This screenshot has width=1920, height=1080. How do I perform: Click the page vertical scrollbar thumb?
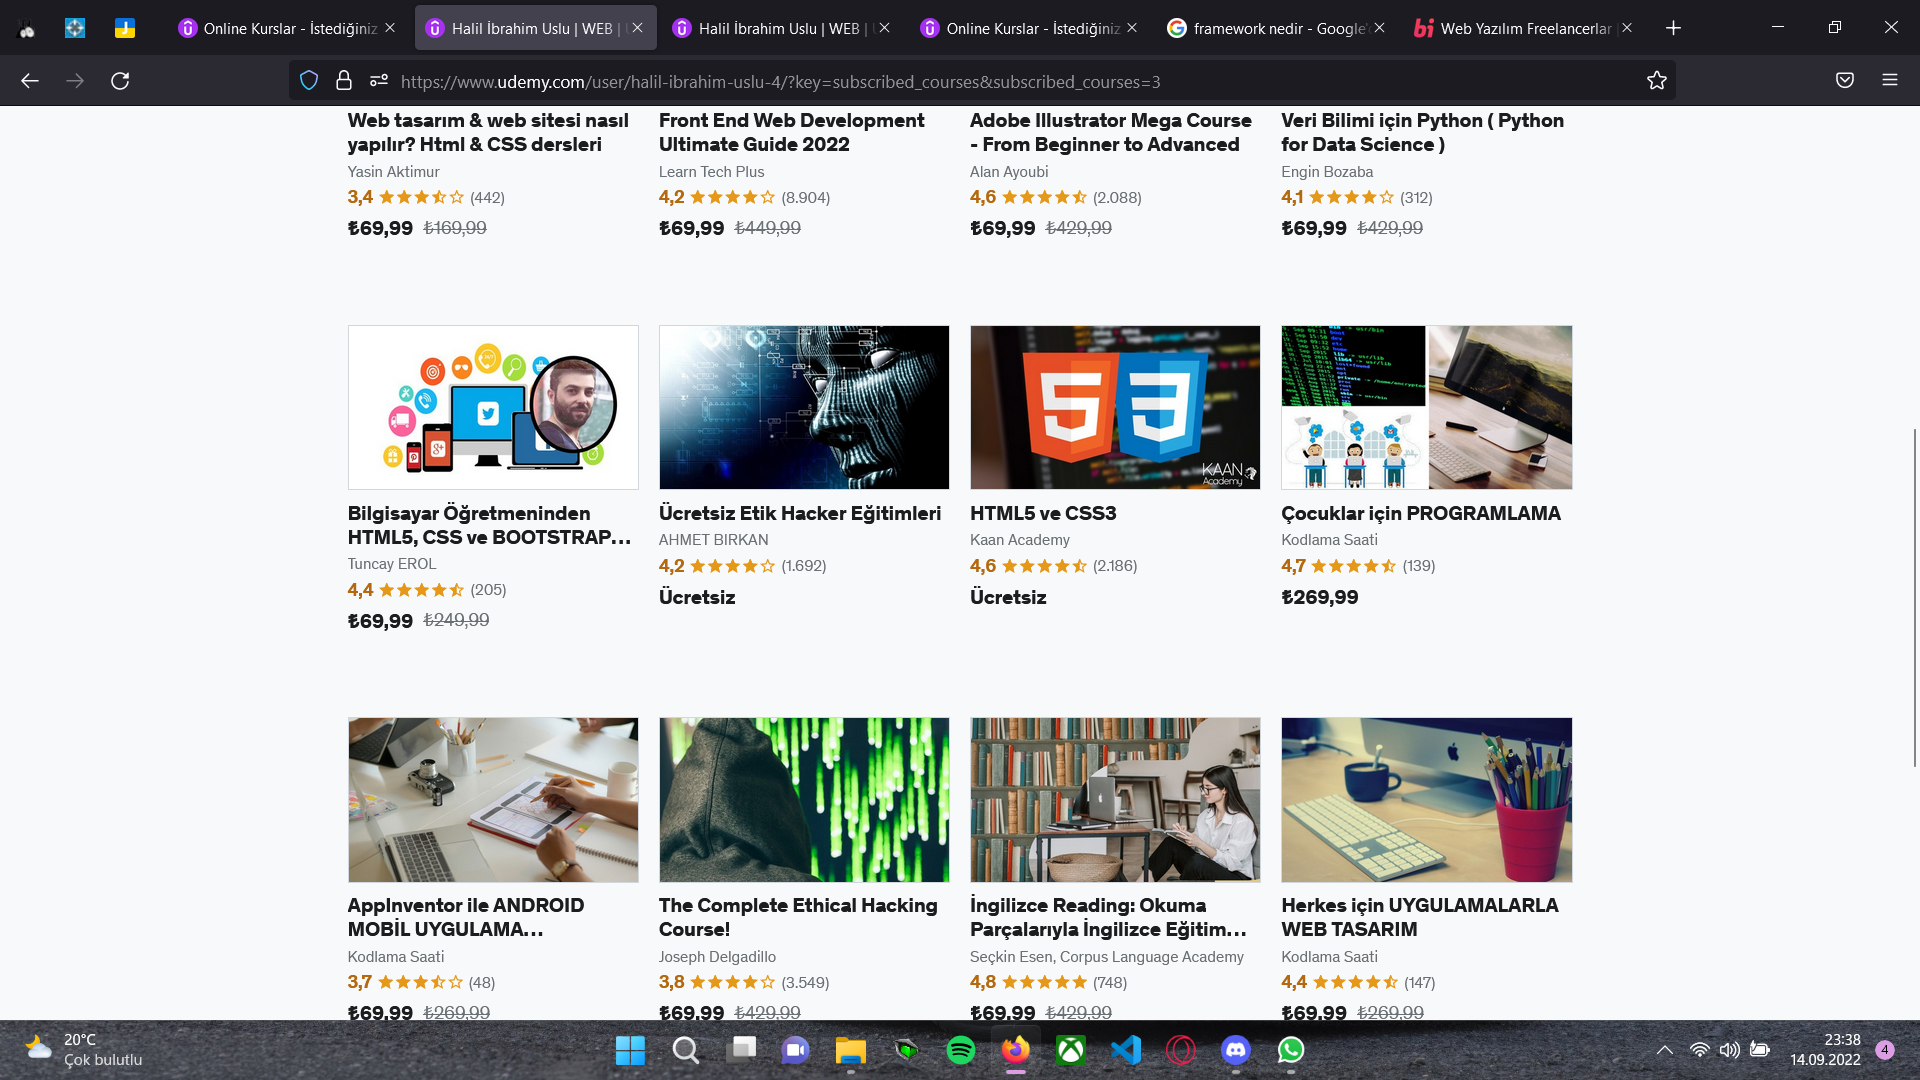tap(1915, 597)
